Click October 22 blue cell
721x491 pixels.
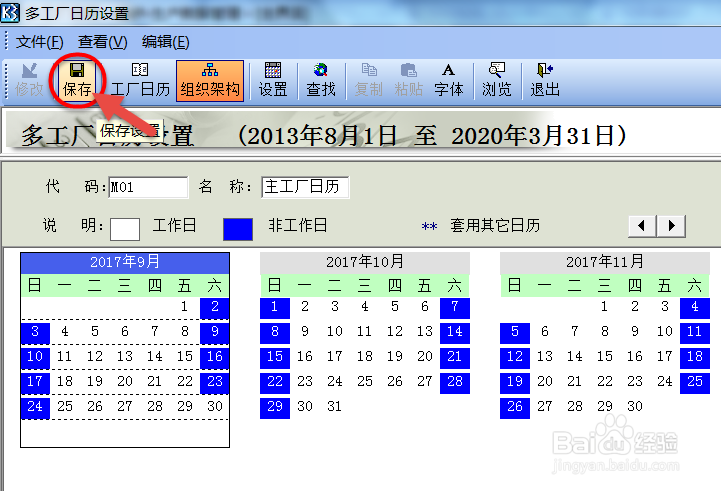pos(275,383)
